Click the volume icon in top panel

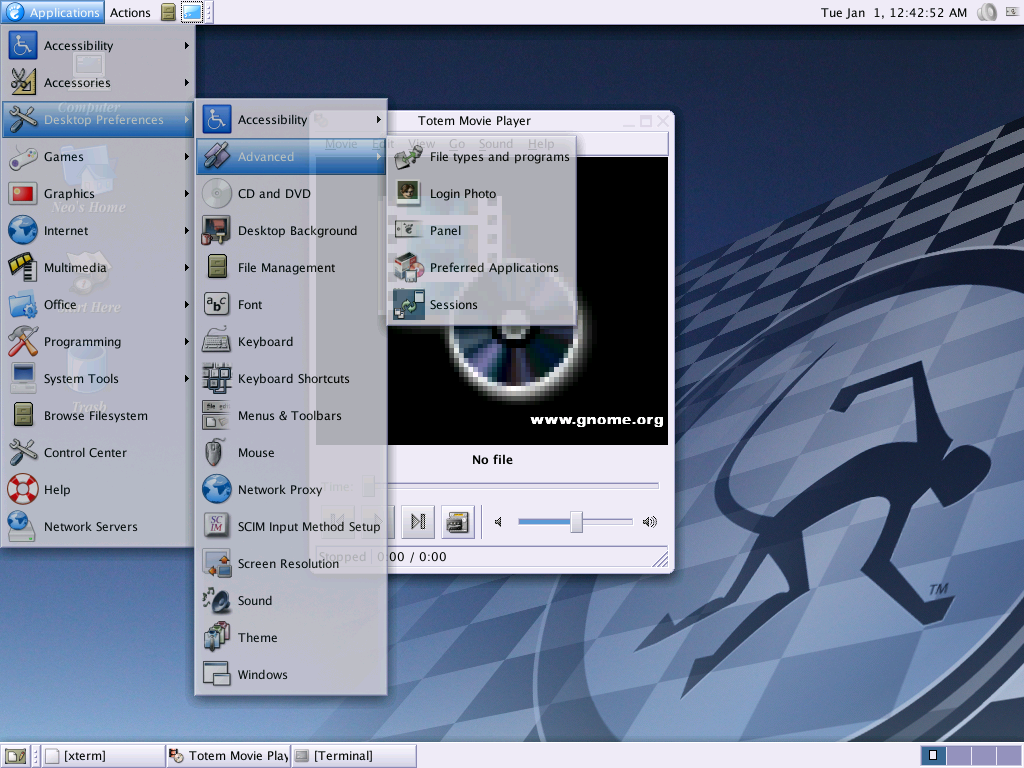click(987, 12)
